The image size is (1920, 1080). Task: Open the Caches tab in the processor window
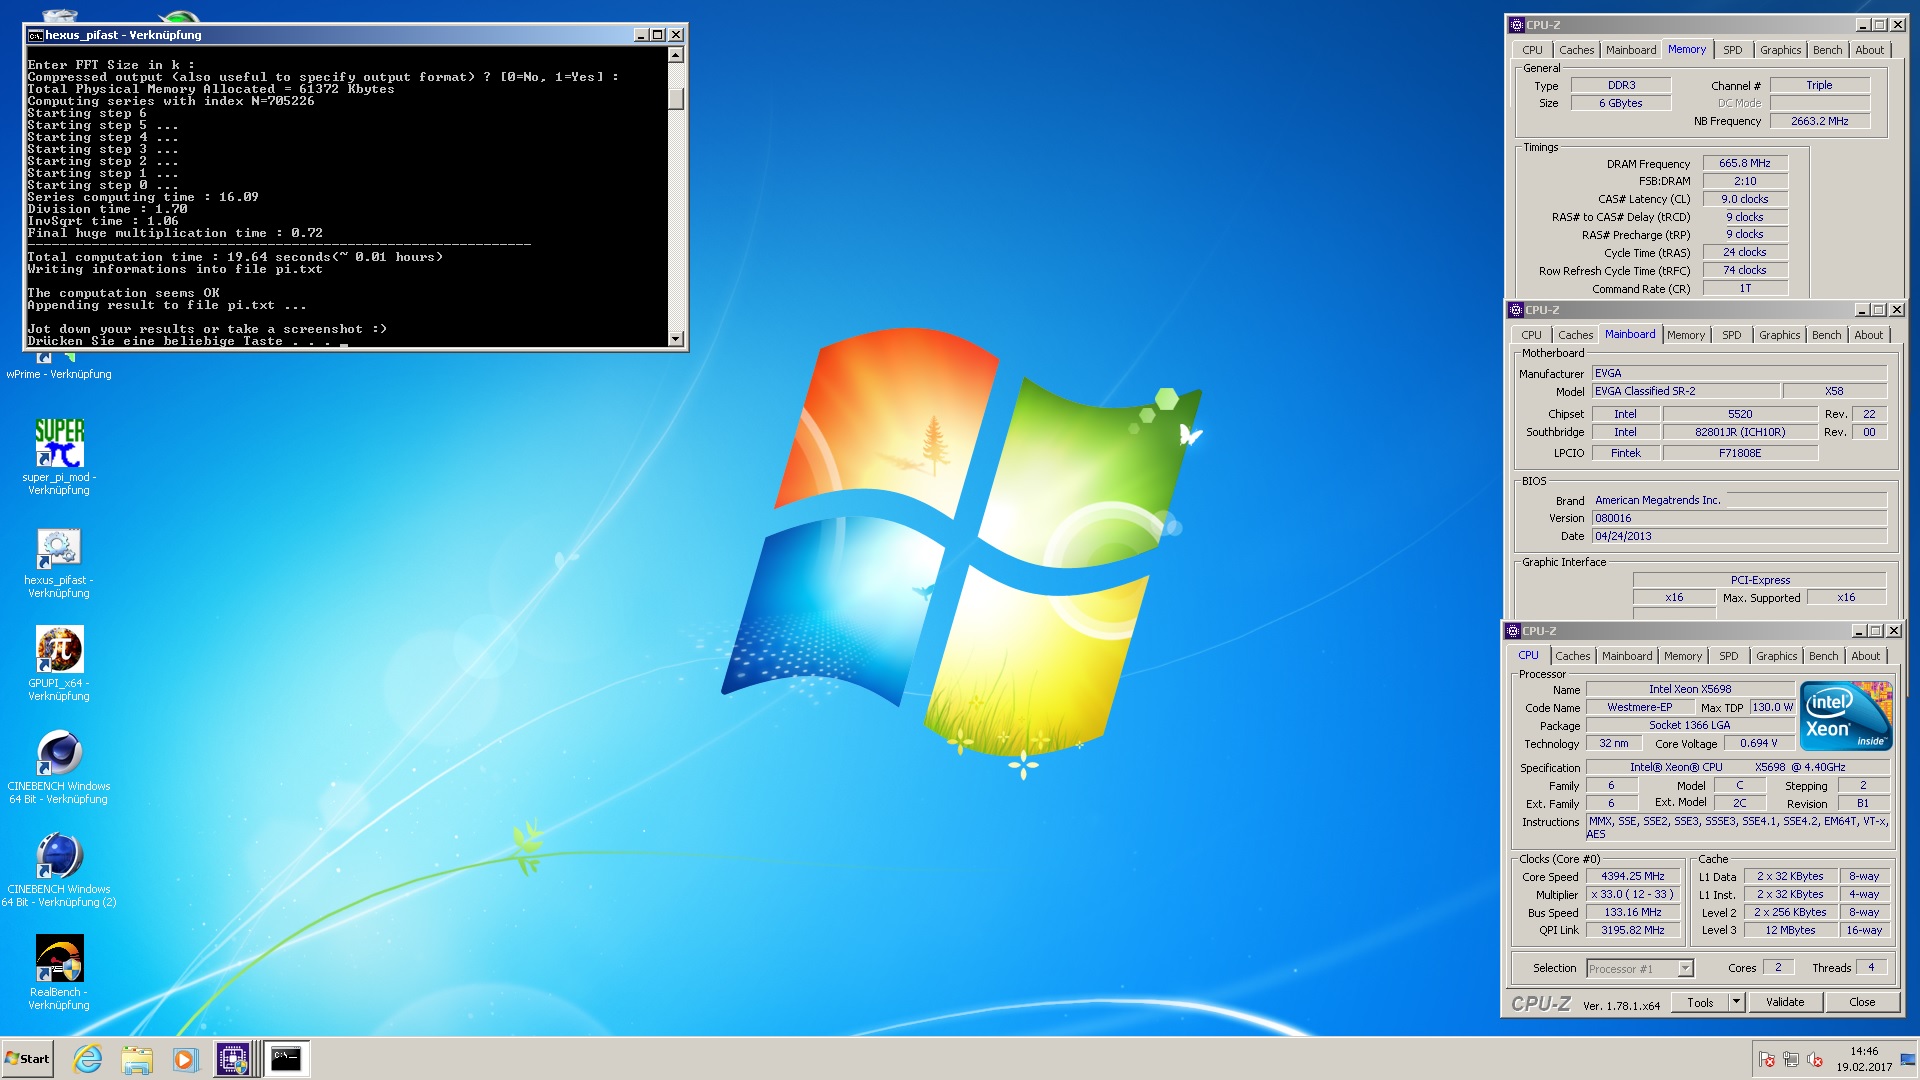click(1572, 656)
